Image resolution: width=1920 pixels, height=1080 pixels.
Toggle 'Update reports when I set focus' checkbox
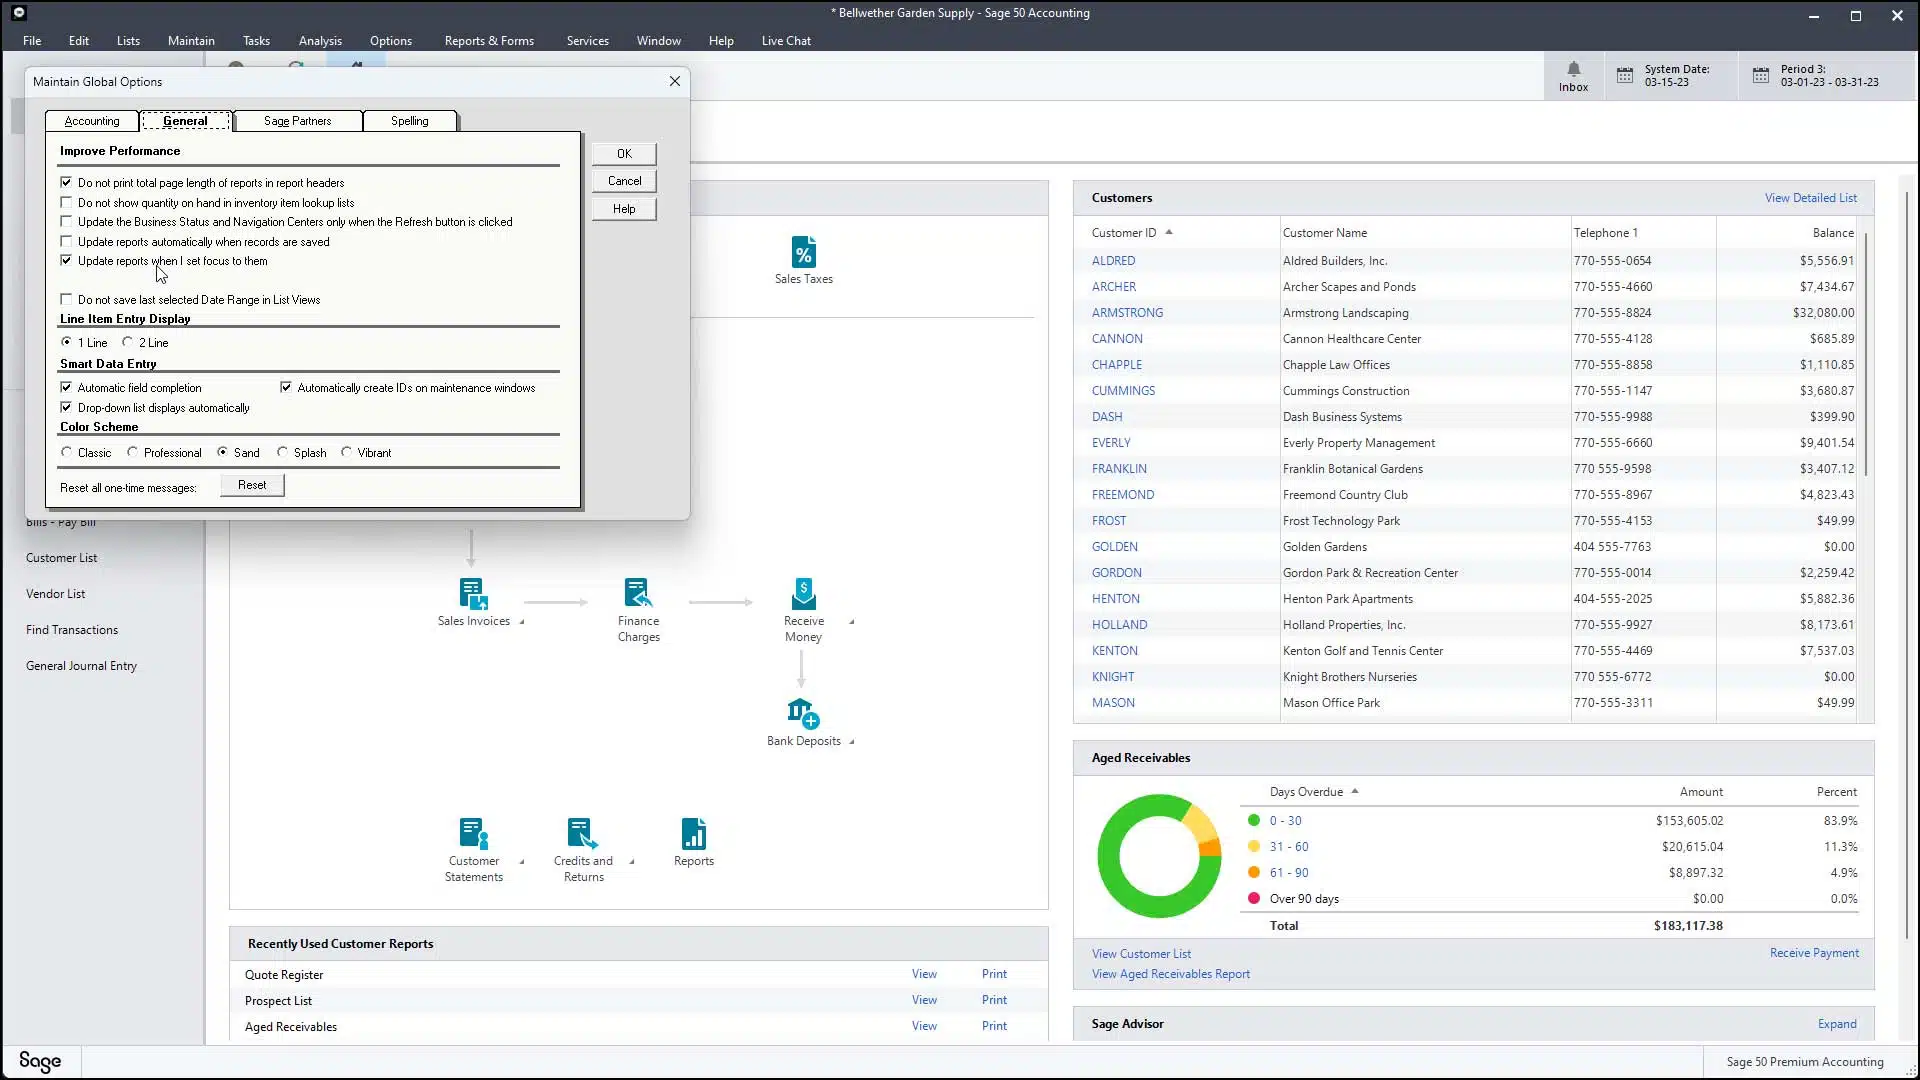pyautogui.click(x=66, y=260)
